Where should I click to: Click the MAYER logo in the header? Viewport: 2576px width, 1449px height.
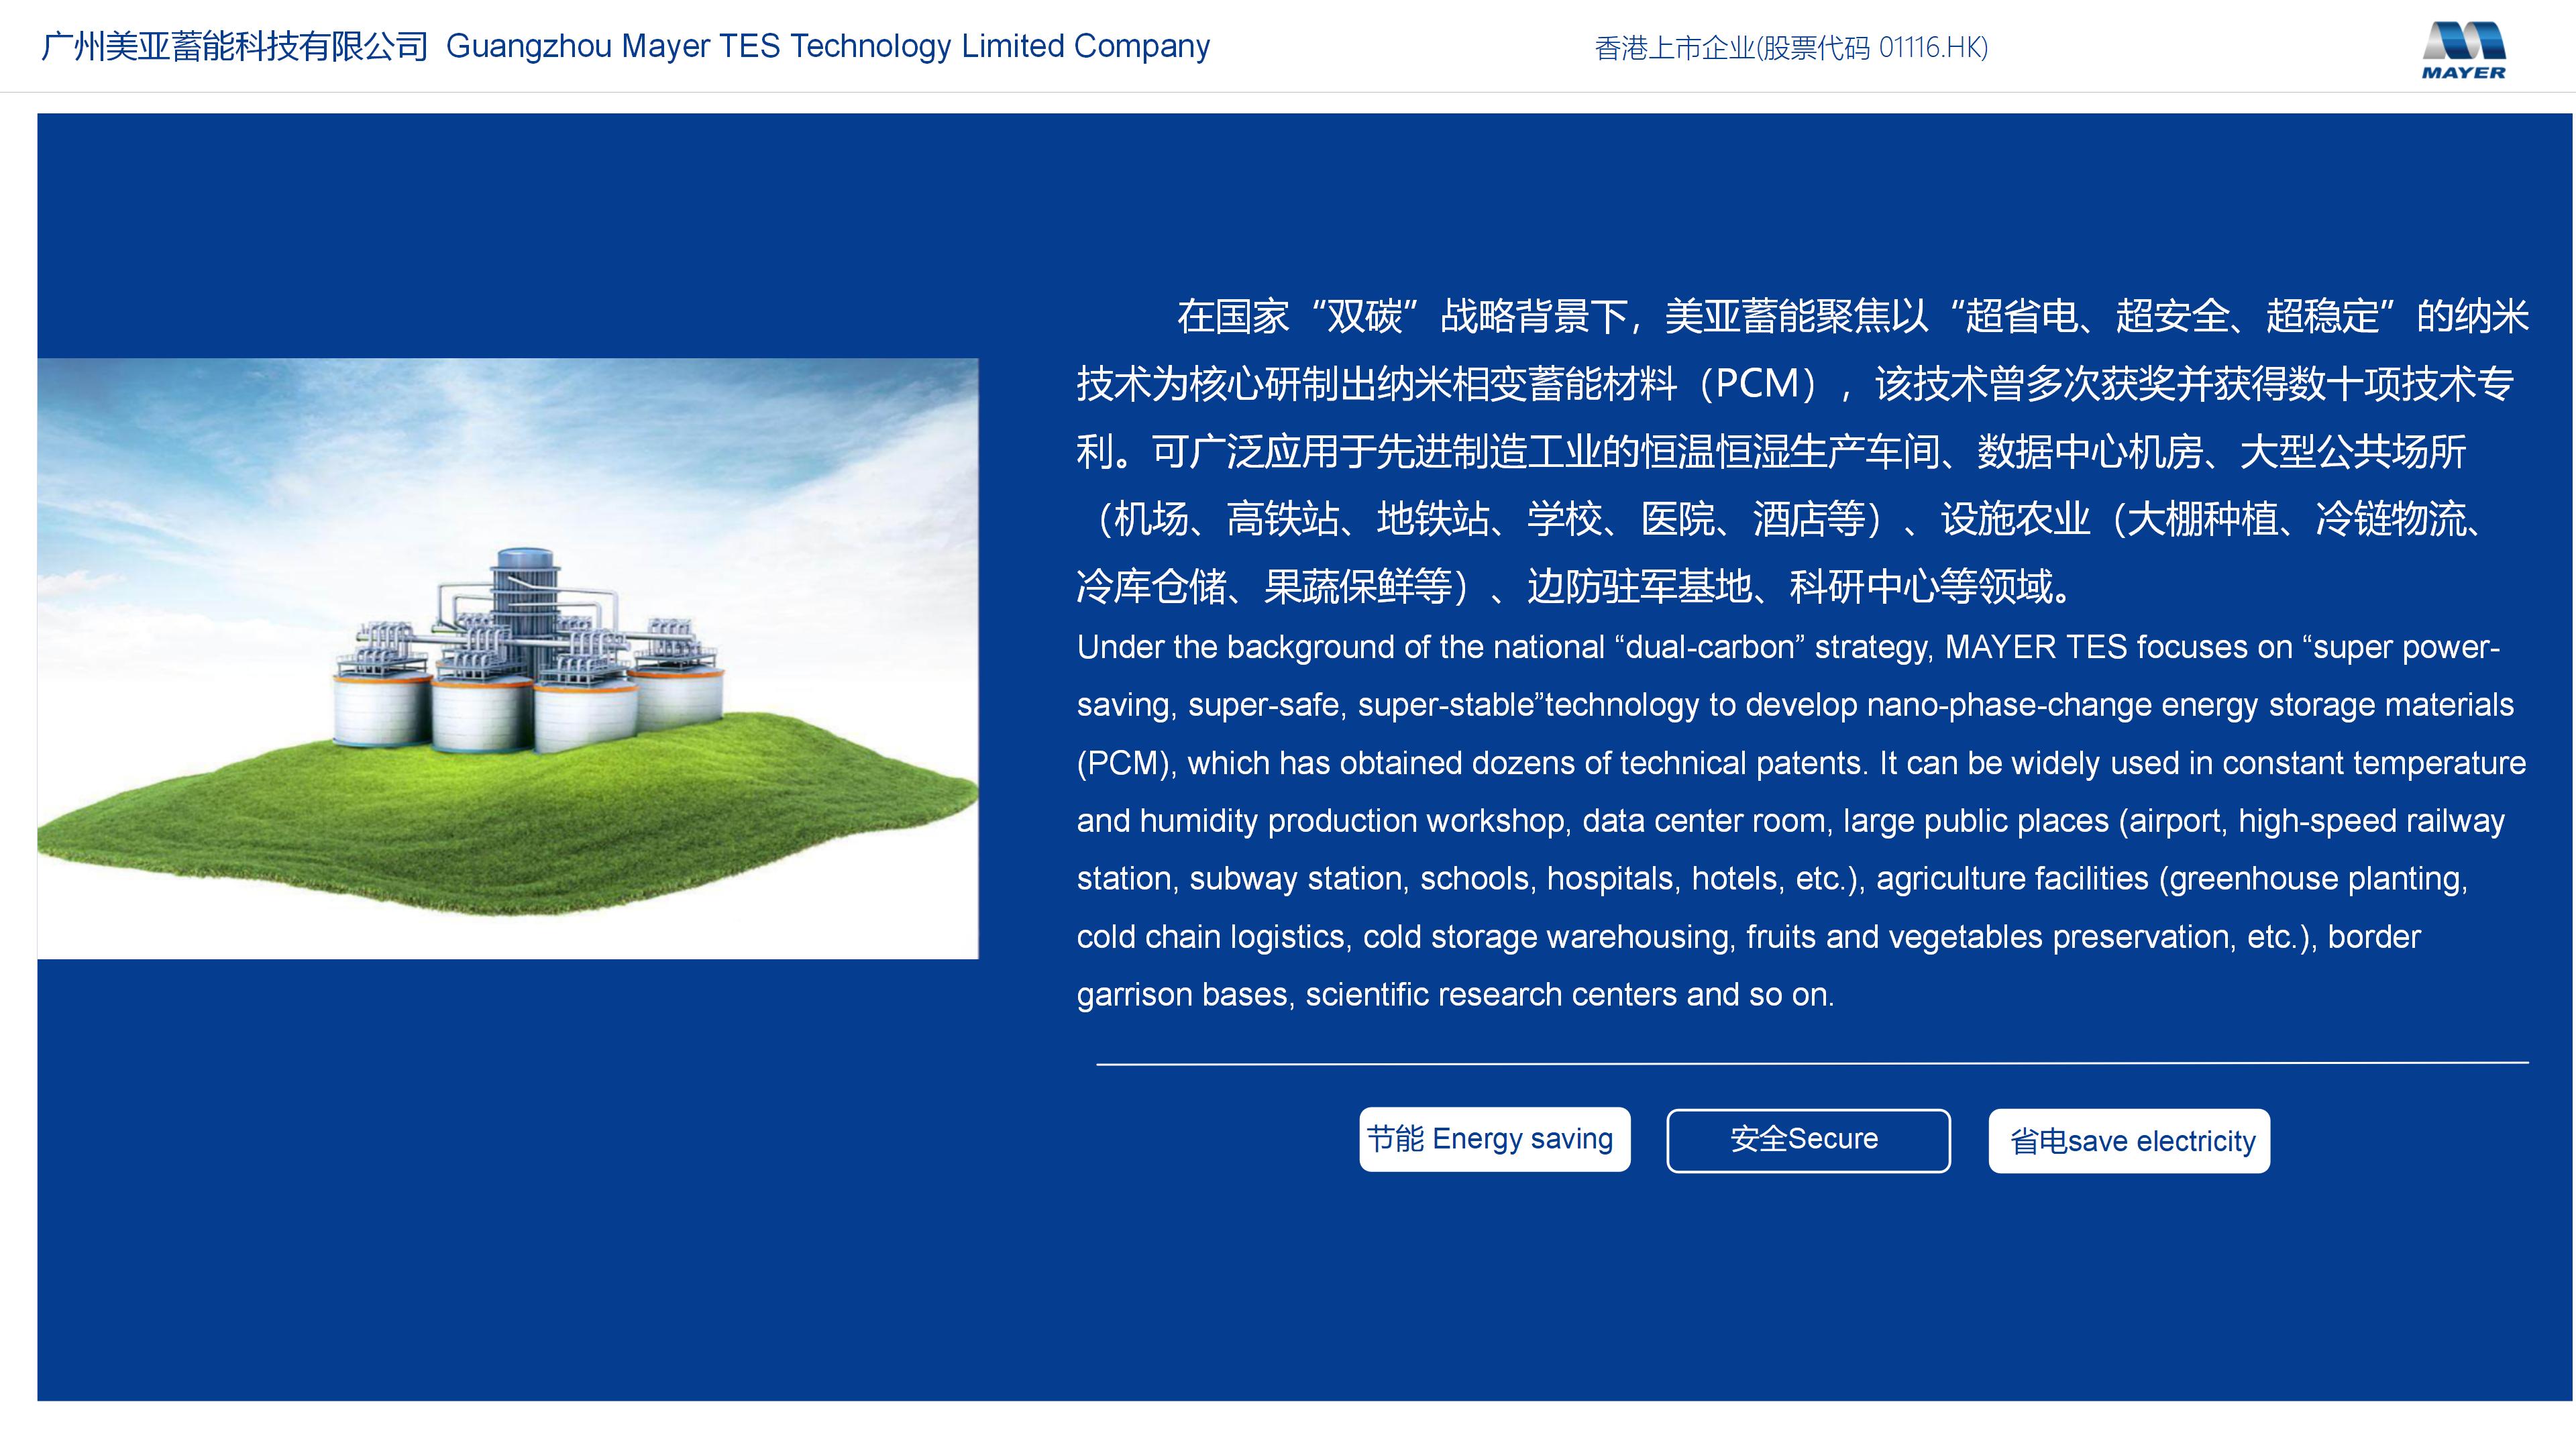pos(2463,50)
